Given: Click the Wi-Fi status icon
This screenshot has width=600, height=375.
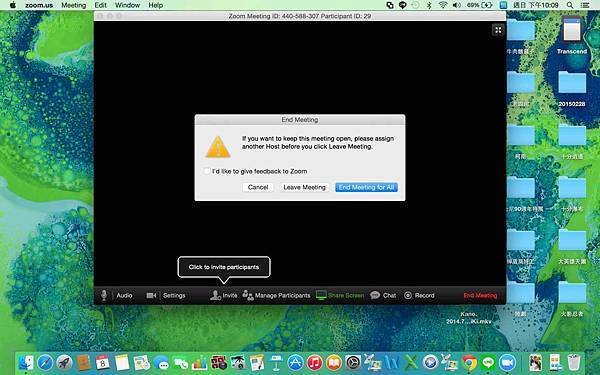Looking at the screenshot, I should tap(443, 5).
